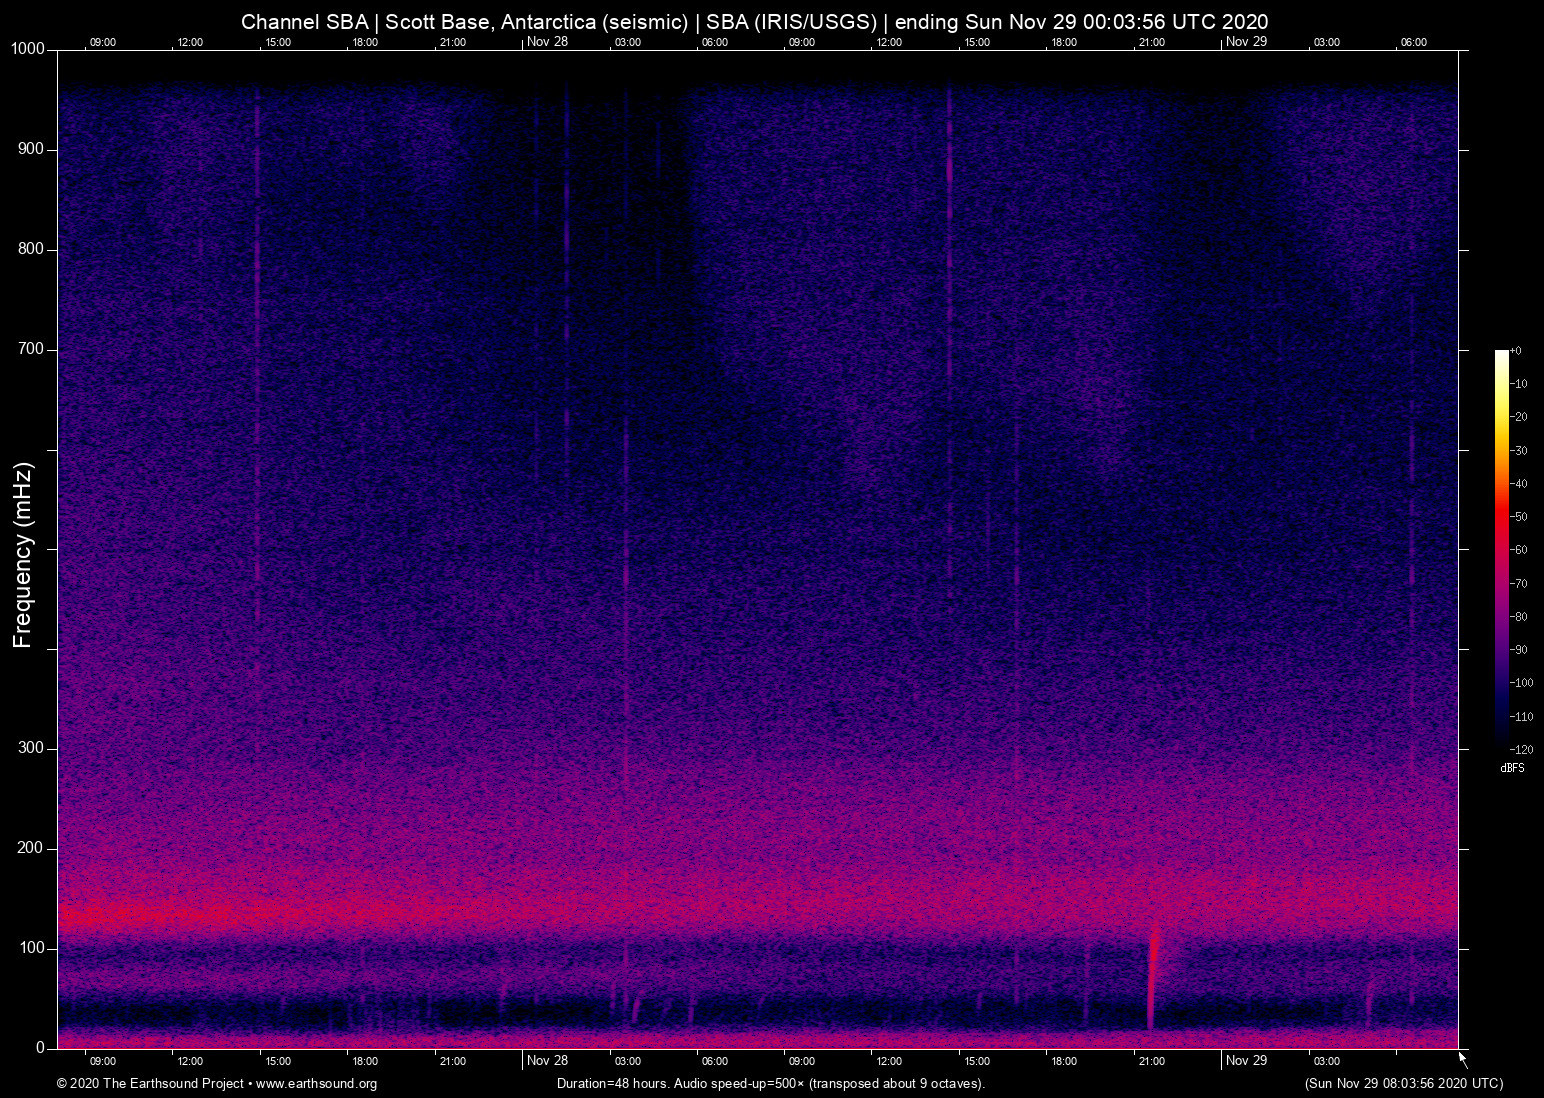Image resolution: width=1544 pixels, height=1098 pixels.
Task: Select the "Frequency (mHz)" vertical axis label
Action: 23,555
